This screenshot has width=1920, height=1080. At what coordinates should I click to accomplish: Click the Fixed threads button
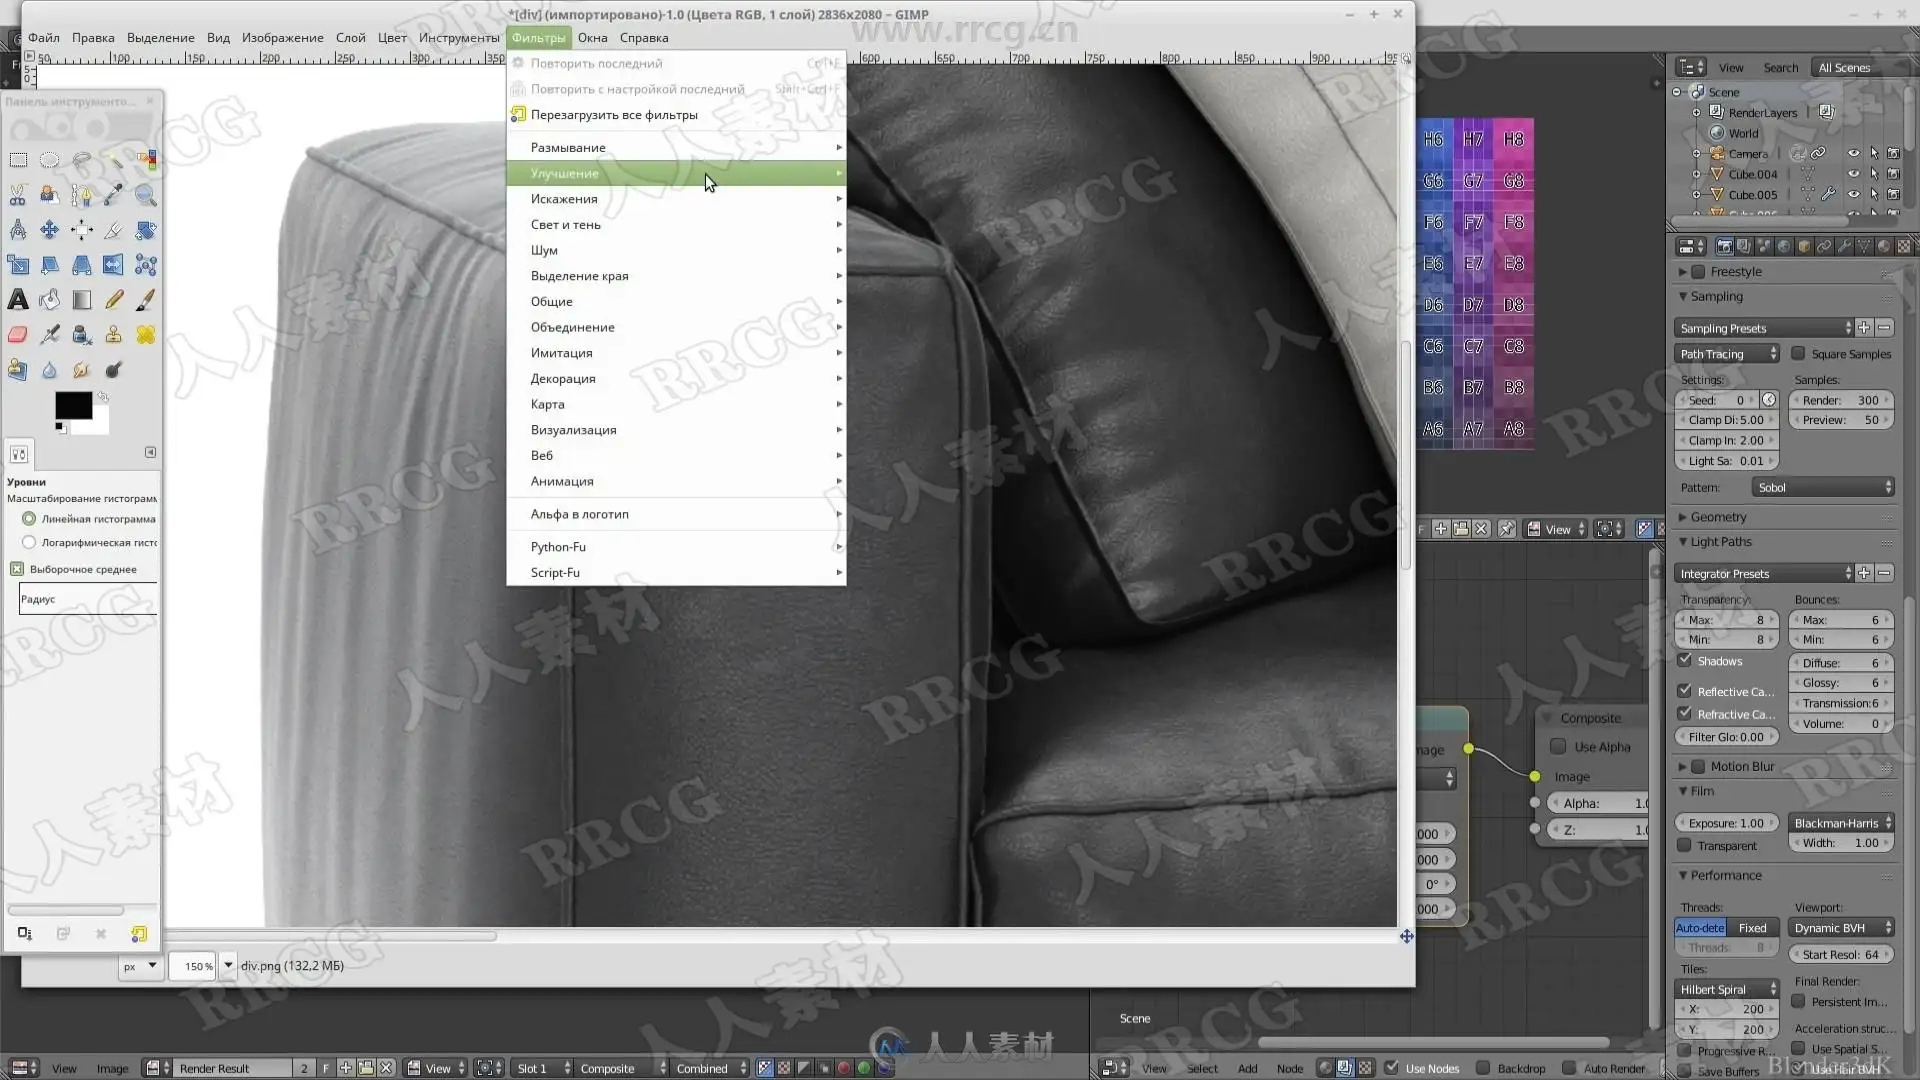(1752, 928)
